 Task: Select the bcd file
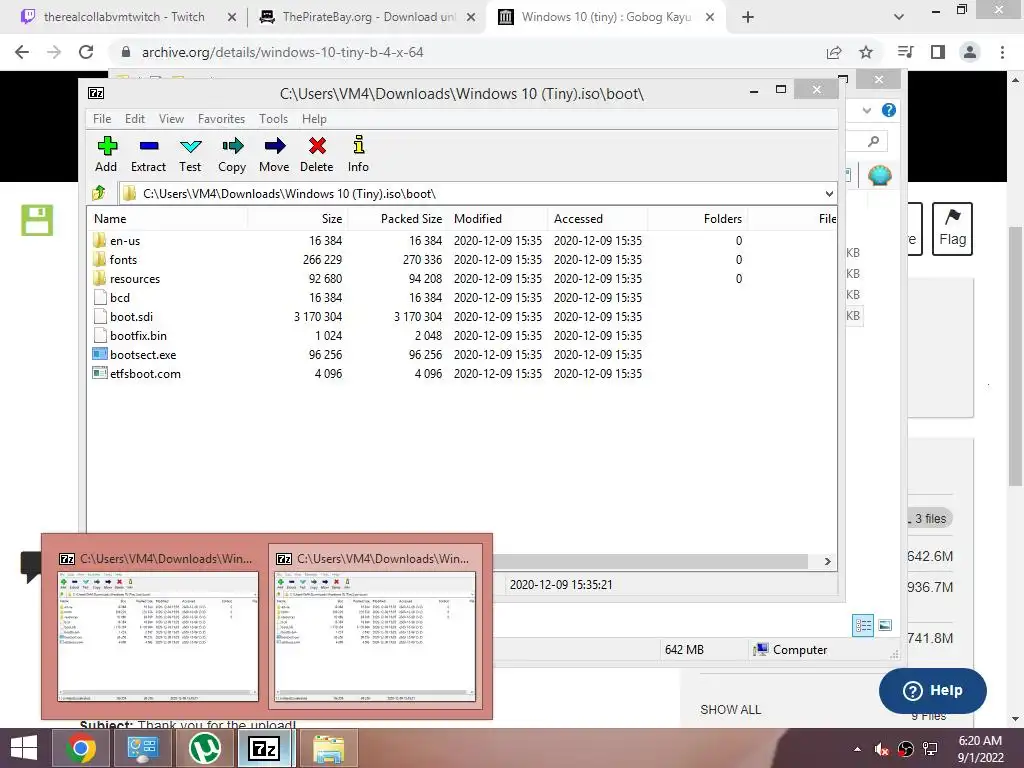tap(120, 298)
